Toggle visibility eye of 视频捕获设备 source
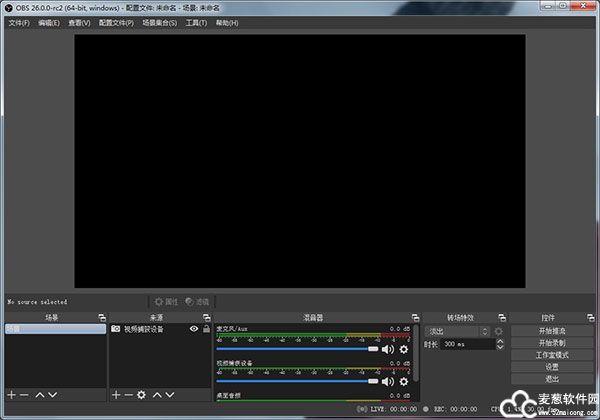The height and width of the screenshot is (420, 600). click(194, 328)
